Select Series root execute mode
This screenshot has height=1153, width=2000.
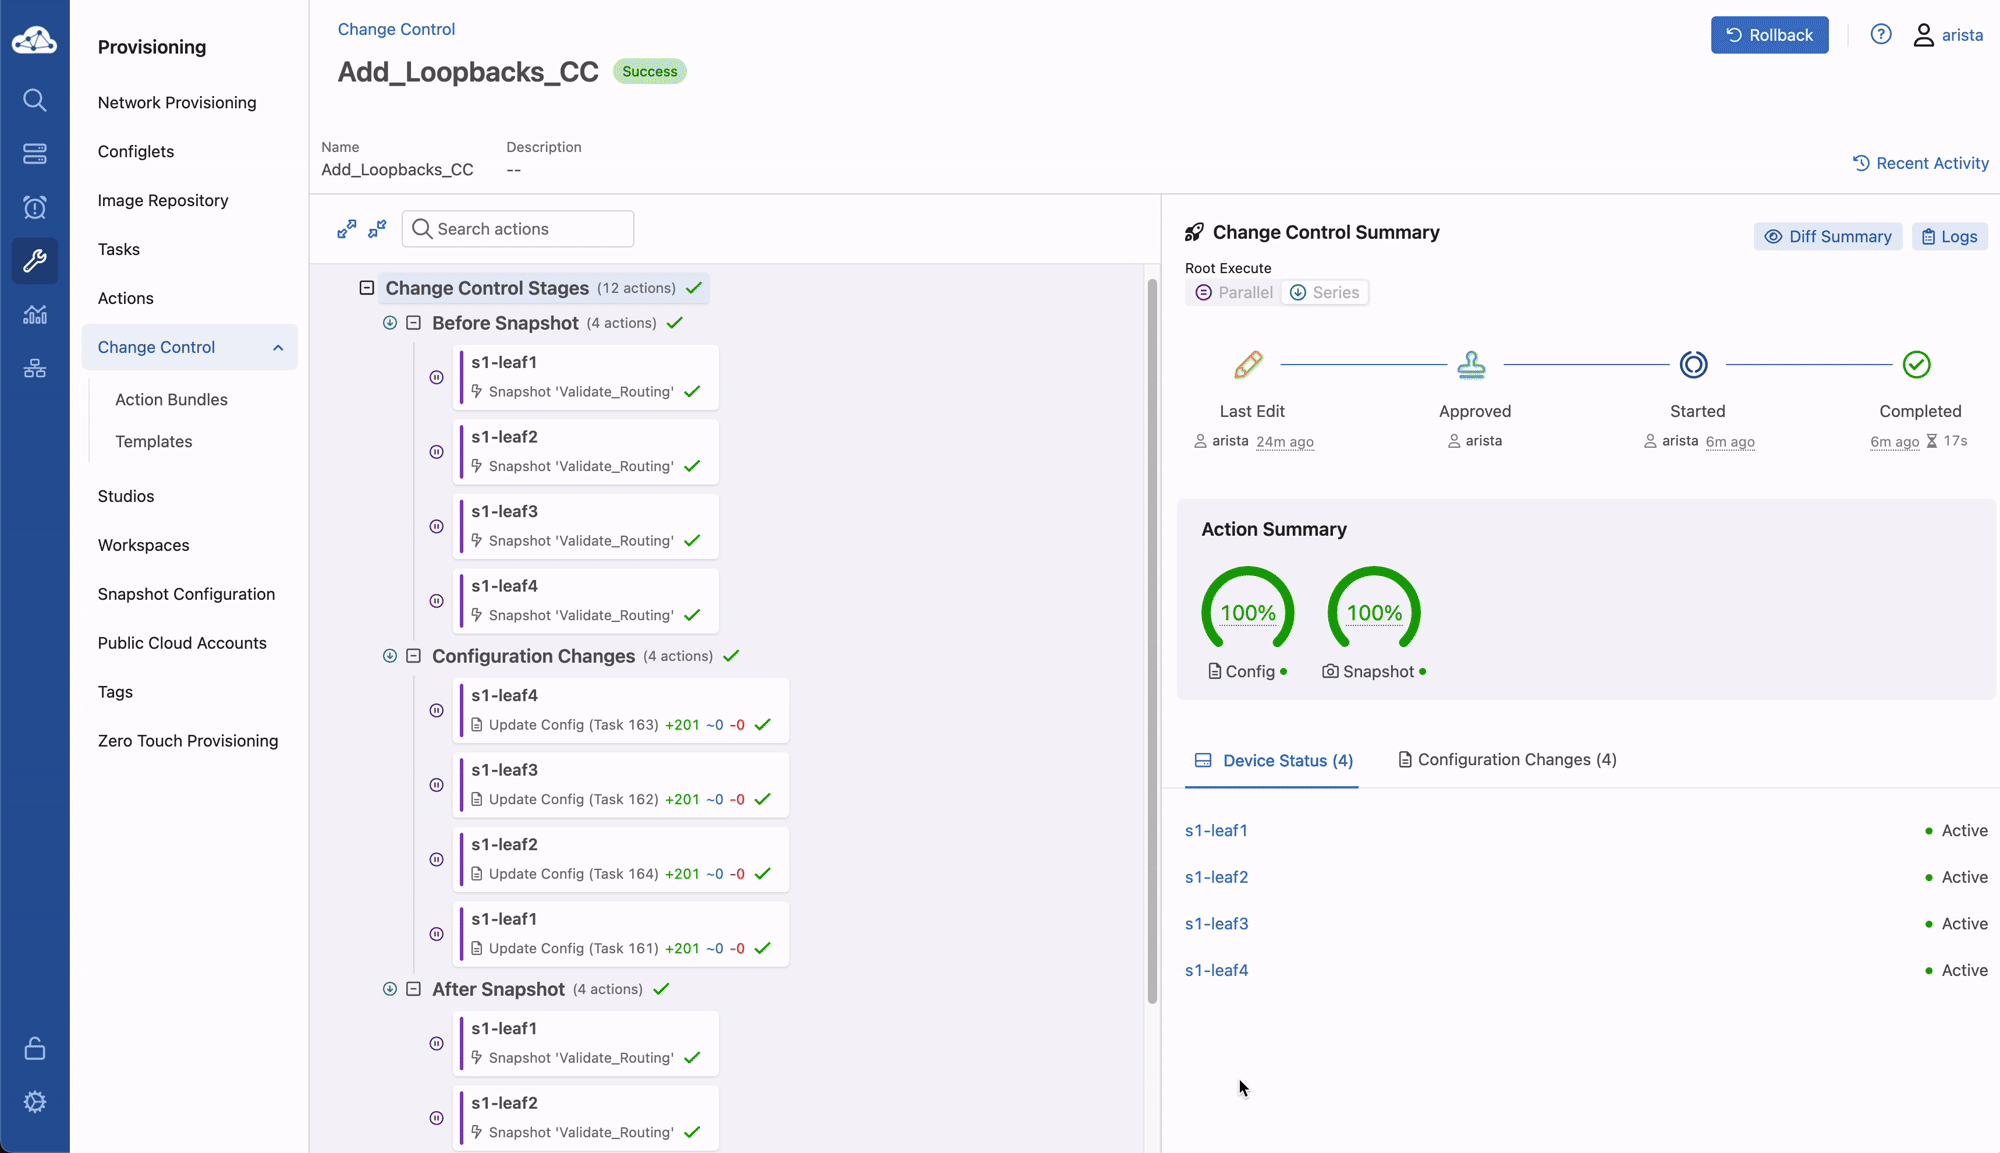coord(1324,293)
